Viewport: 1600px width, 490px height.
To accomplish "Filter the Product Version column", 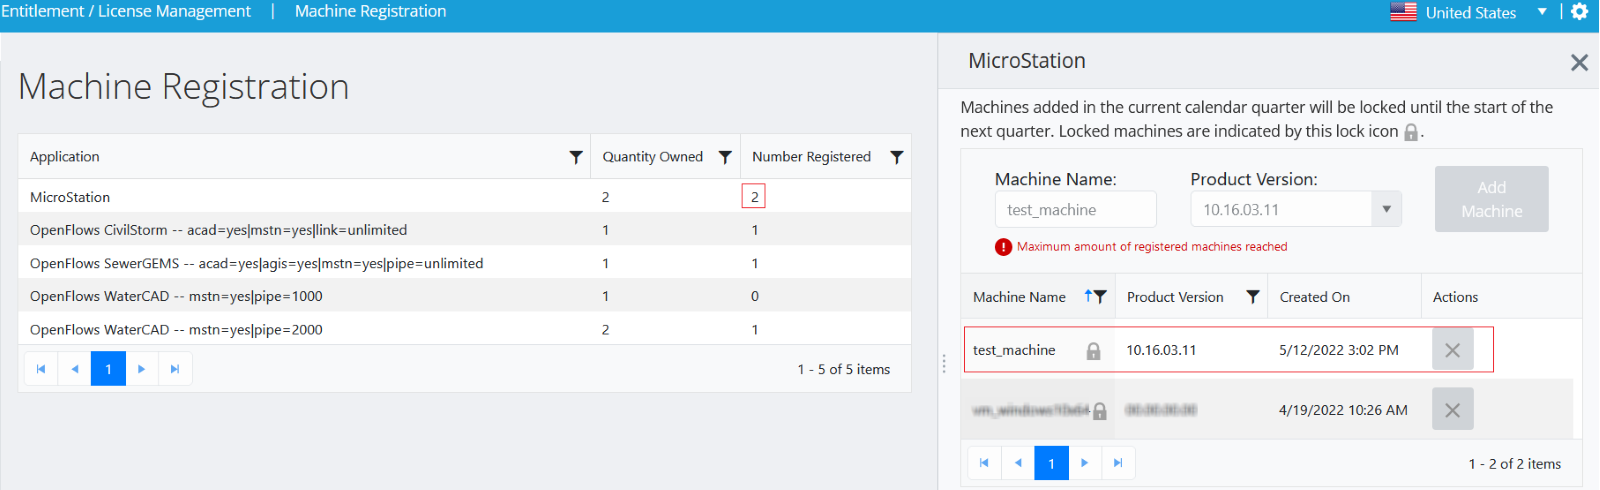I will point(1252,297).
